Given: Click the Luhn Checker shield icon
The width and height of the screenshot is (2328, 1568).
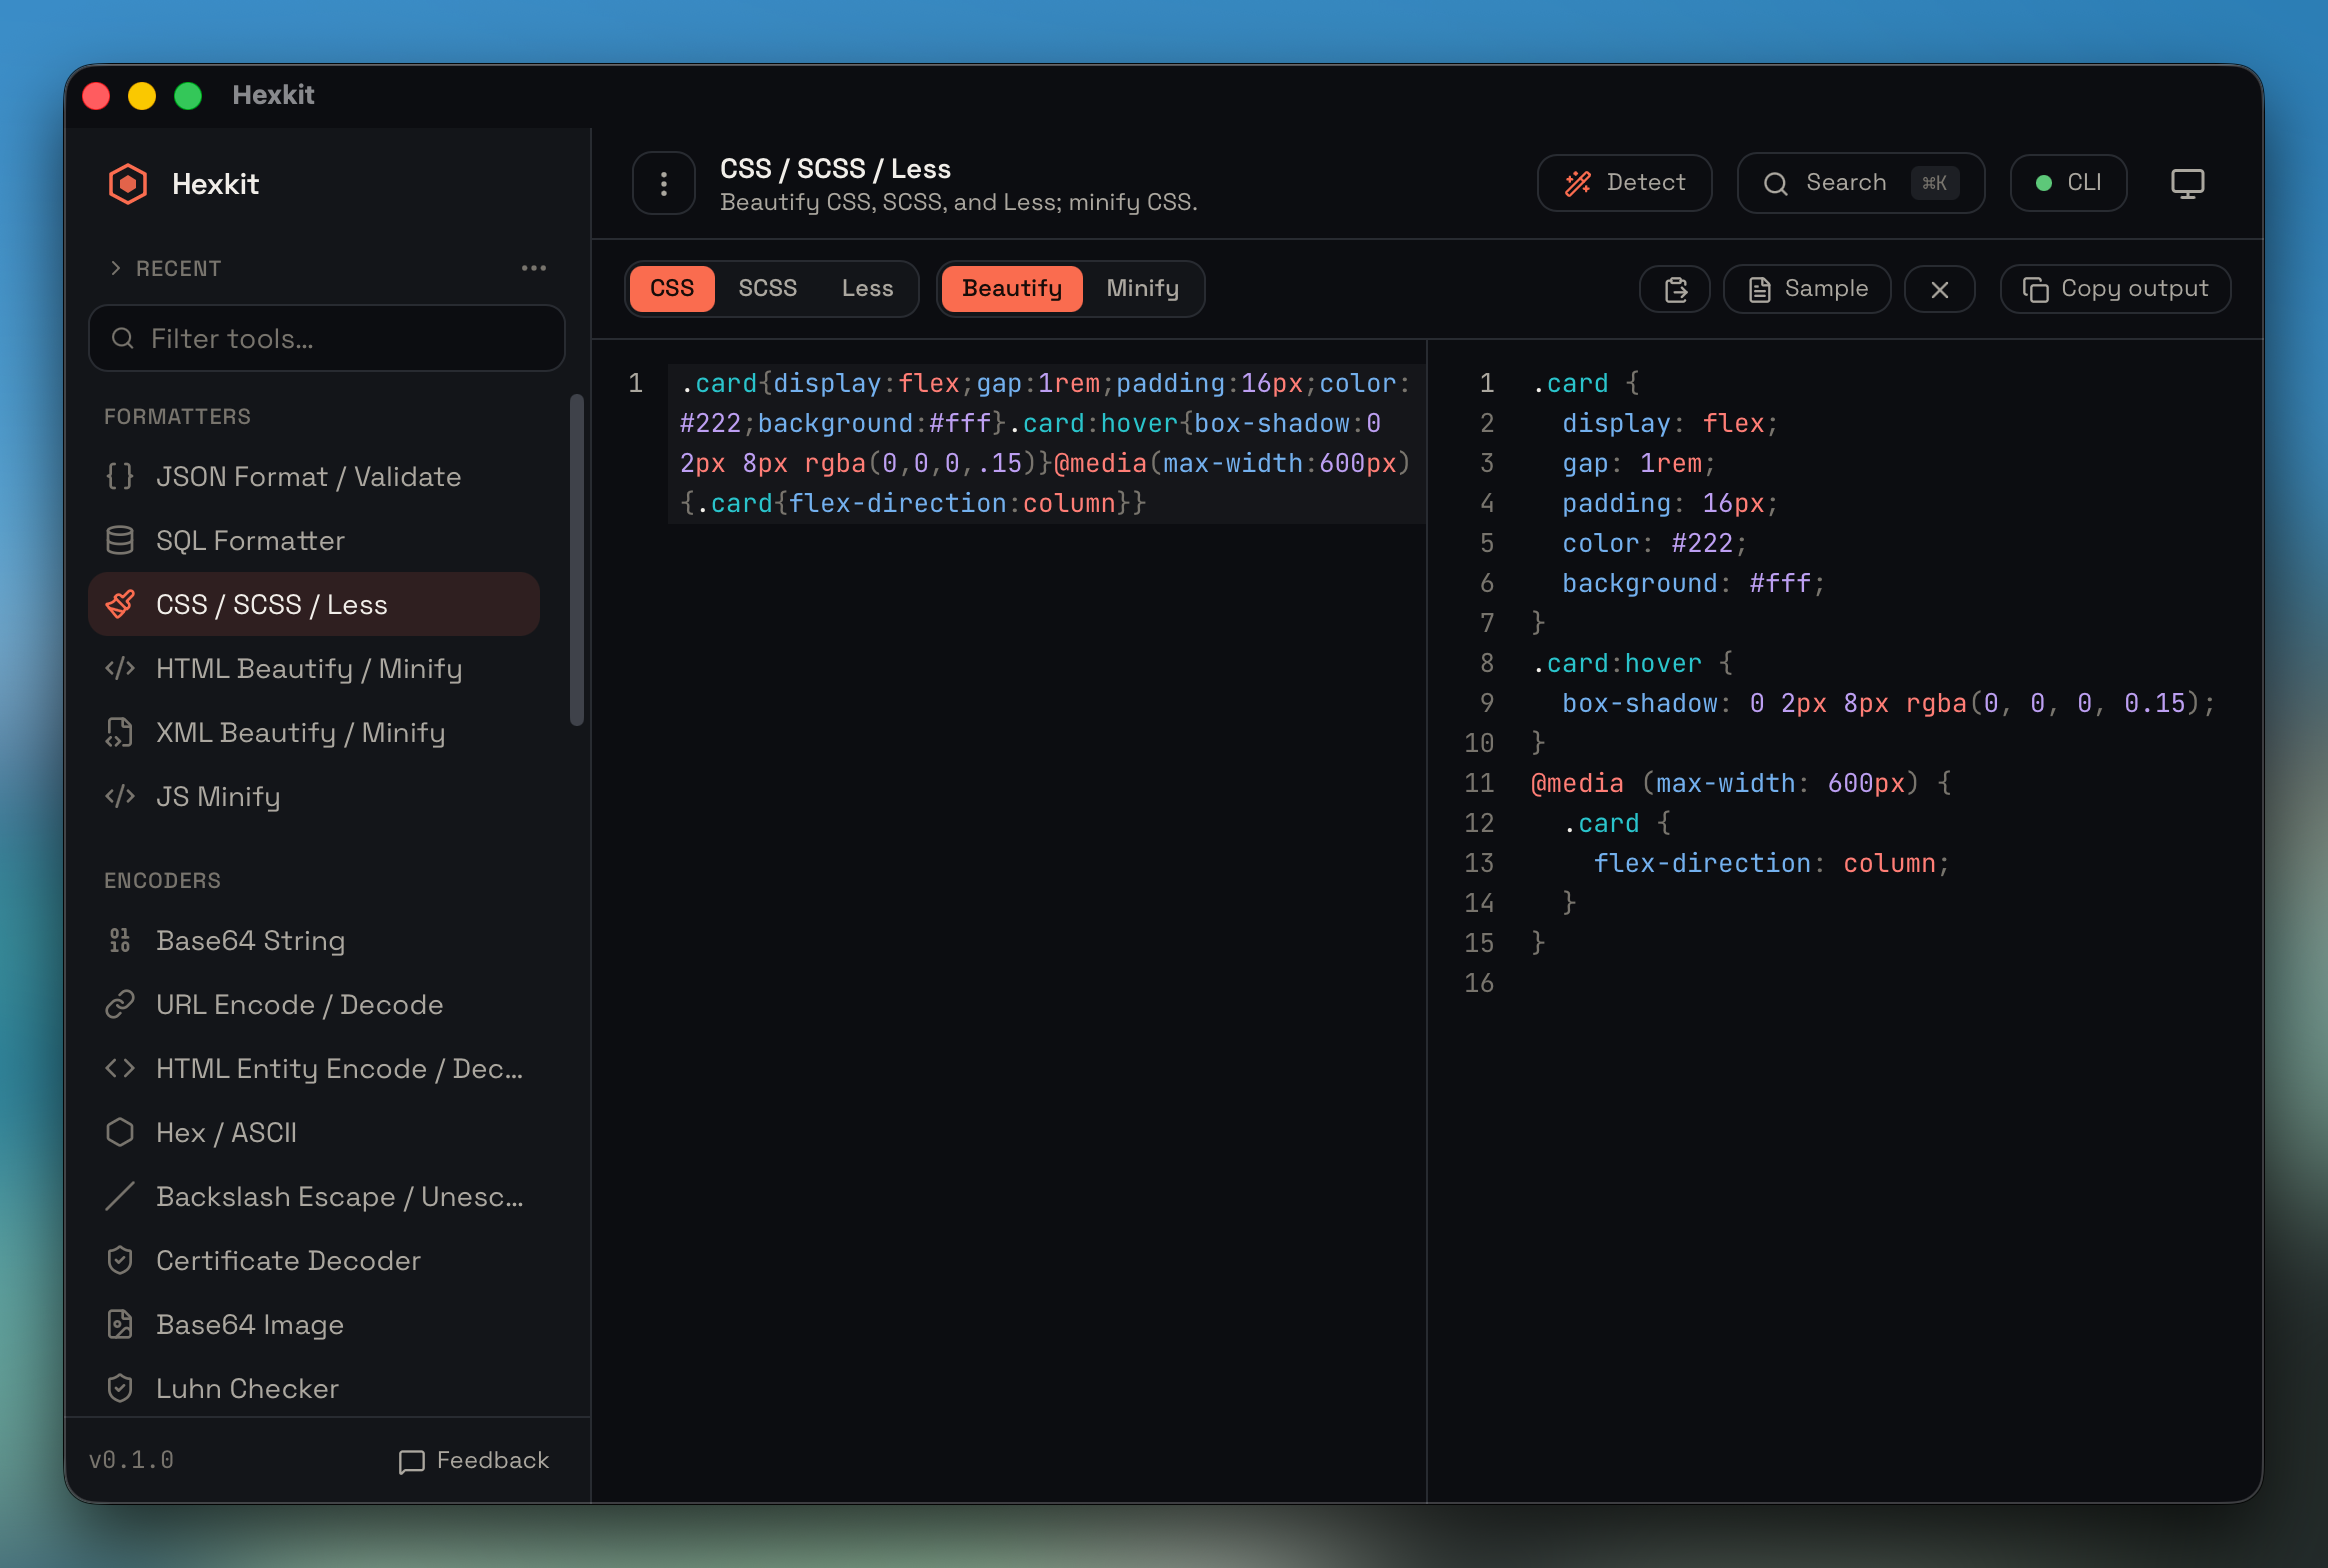Looking at the screenshot, I should 120,1389.
